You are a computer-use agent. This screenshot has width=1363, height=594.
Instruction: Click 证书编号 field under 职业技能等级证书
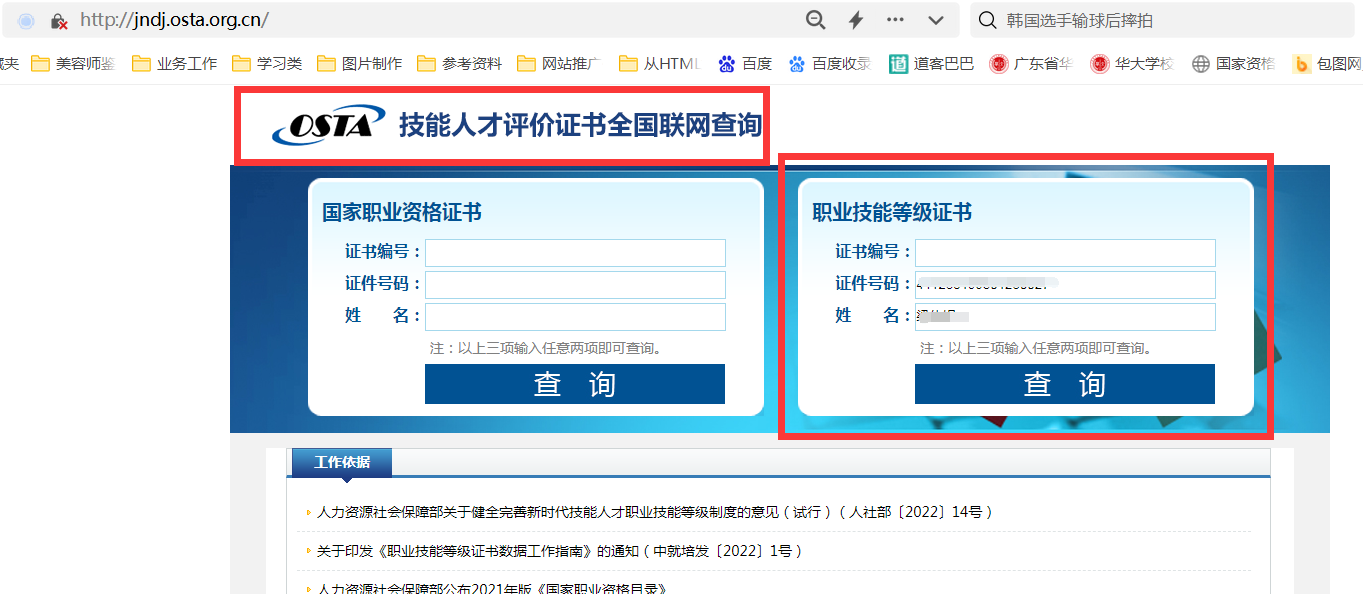tap(1065, 253)
